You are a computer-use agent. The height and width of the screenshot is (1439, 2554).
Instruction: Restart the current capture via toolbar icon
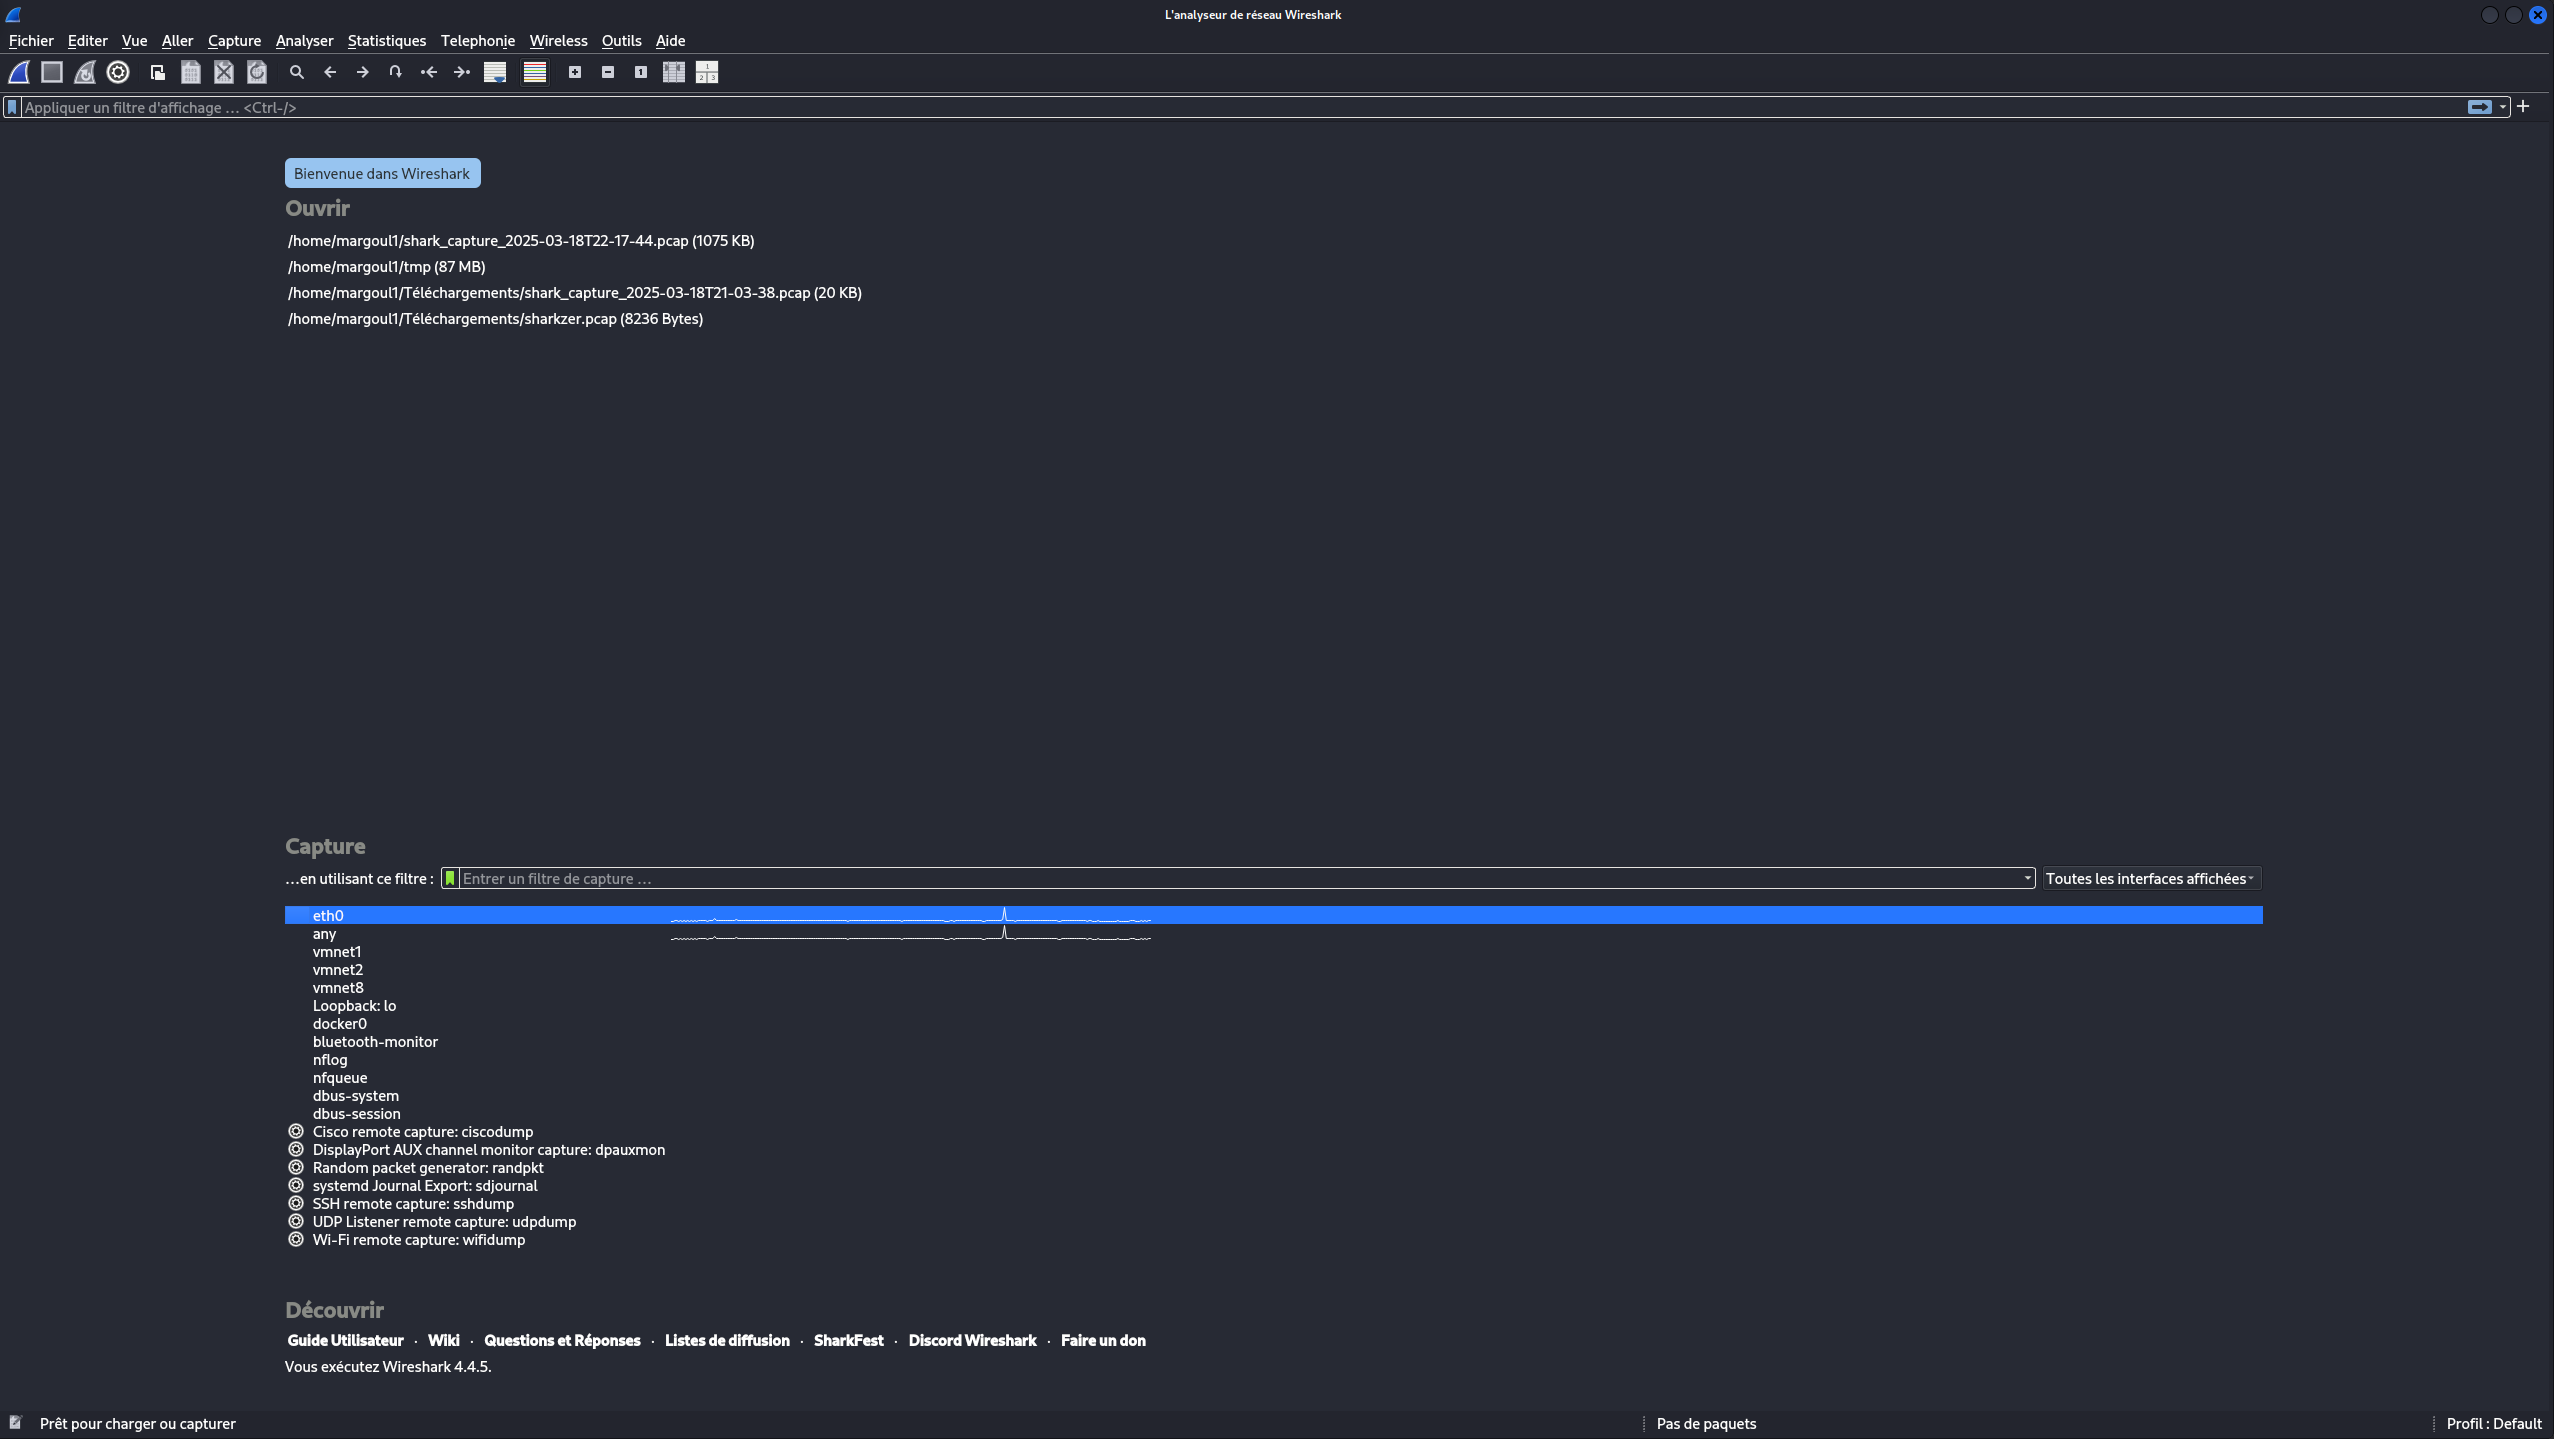[85, 72]
